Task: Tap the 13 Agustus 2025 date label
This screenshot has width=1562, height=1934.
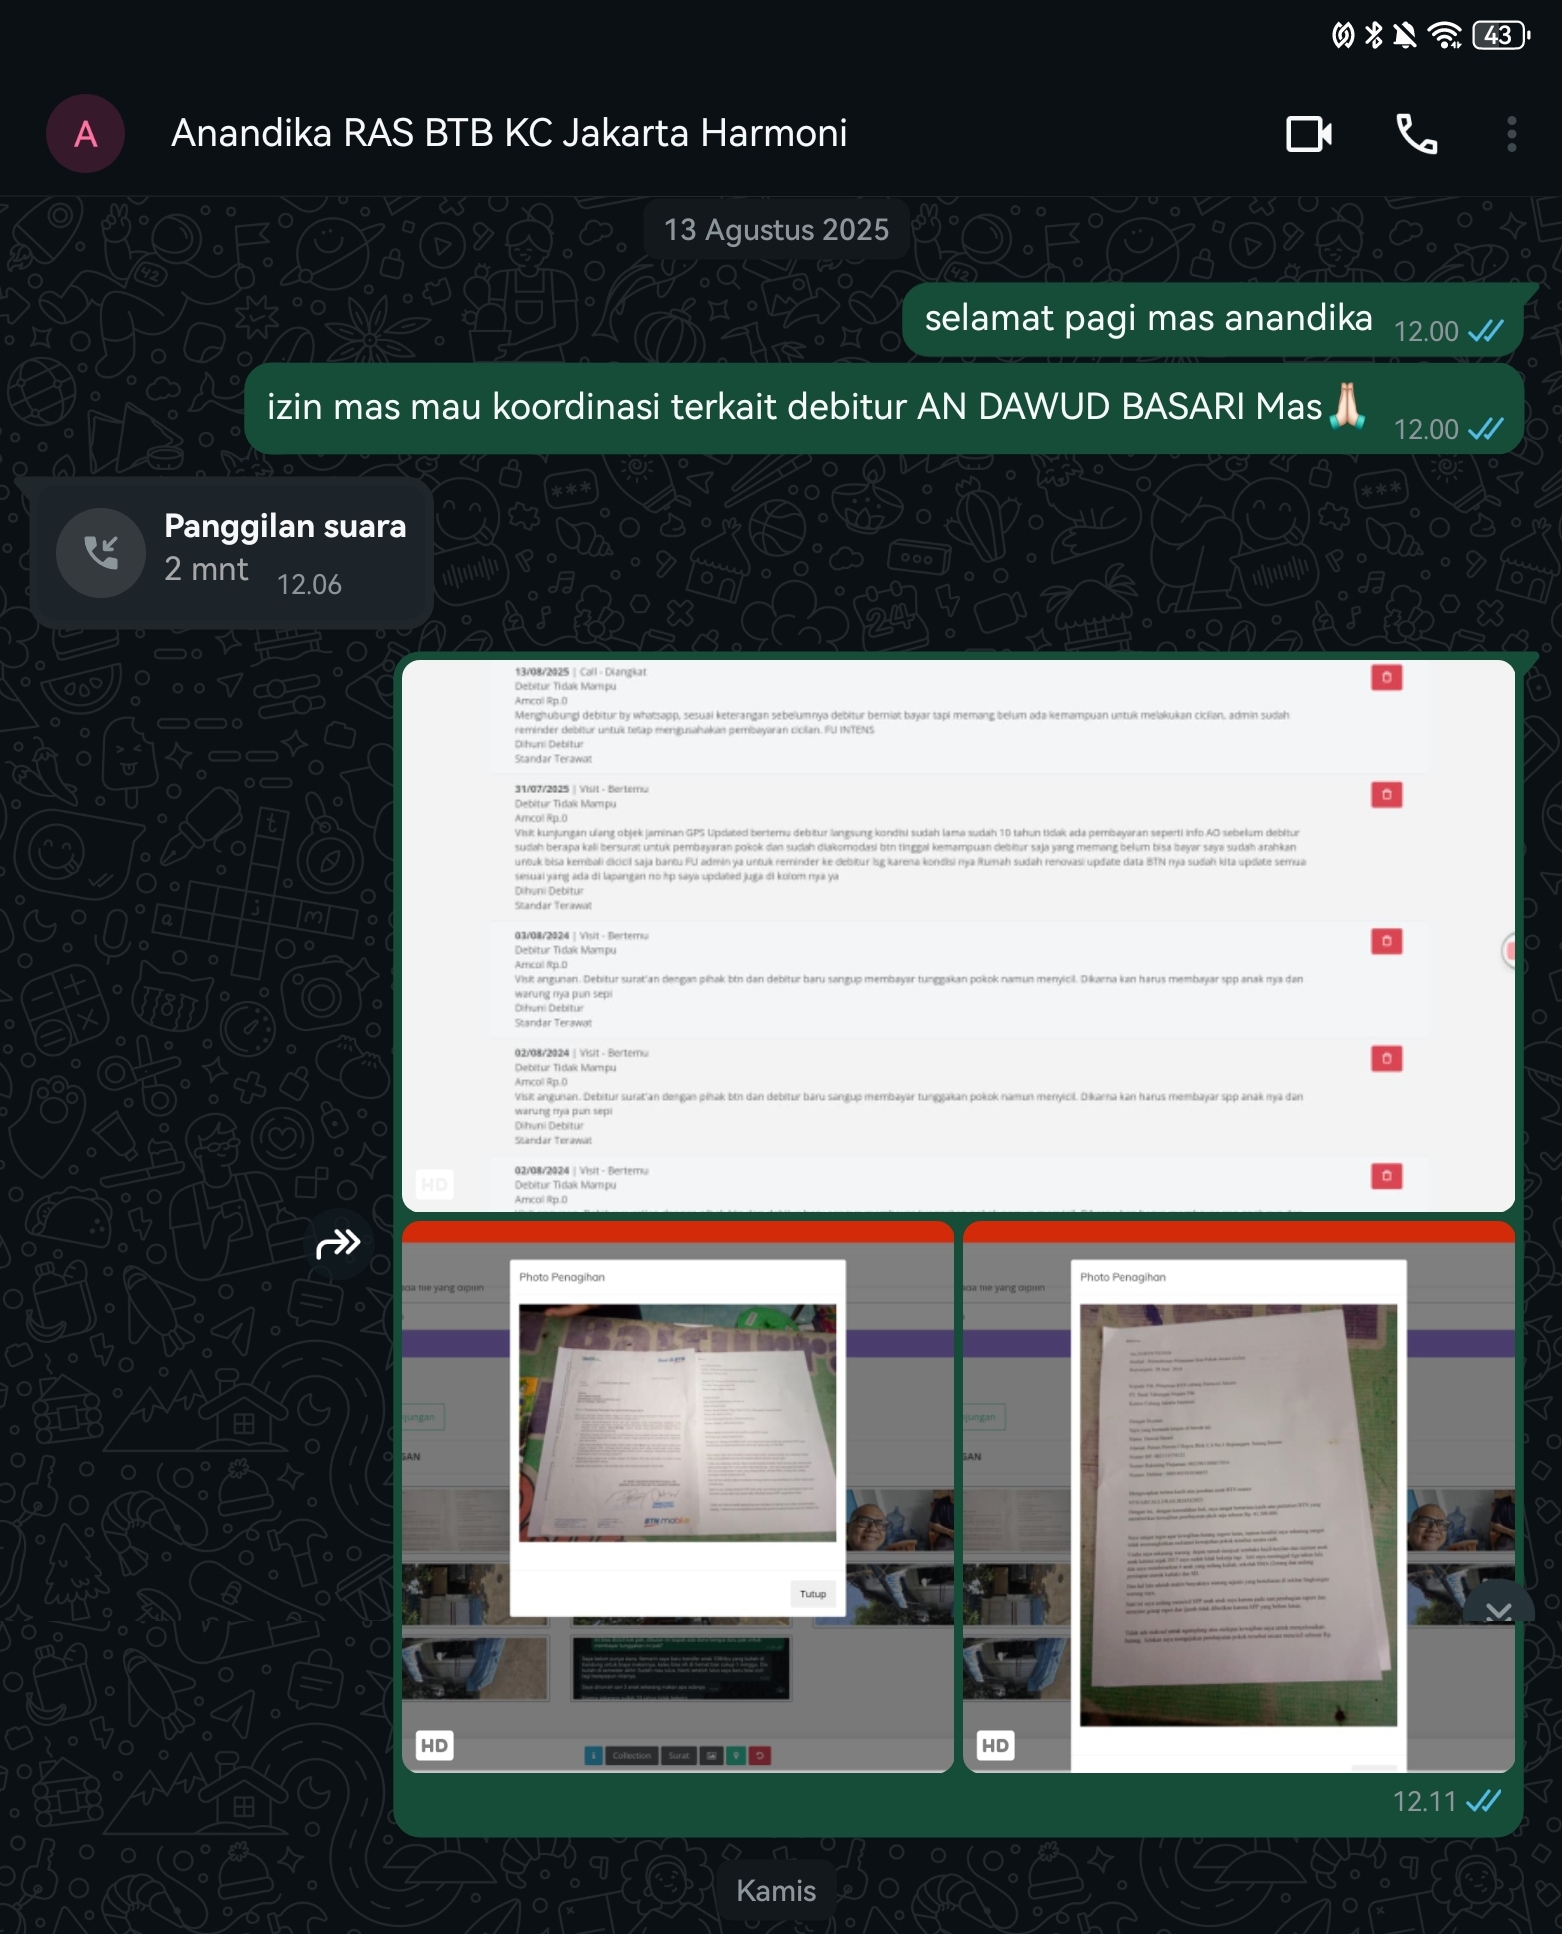Action: pos(776,230)
